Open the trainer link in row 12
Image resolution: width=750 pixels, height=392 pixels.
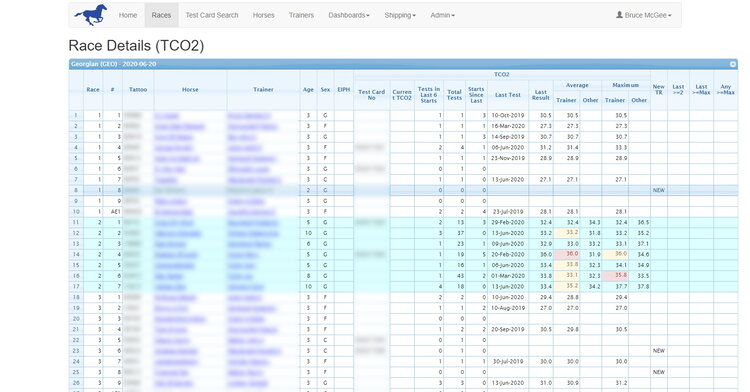(253, 233)
